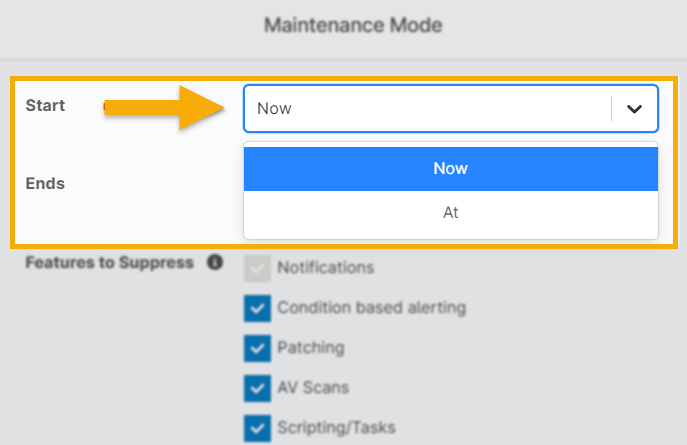This screenshot has height=445, width=687.
Task: Click the info icon beside Features to Suppress
Action: [214, 263]
